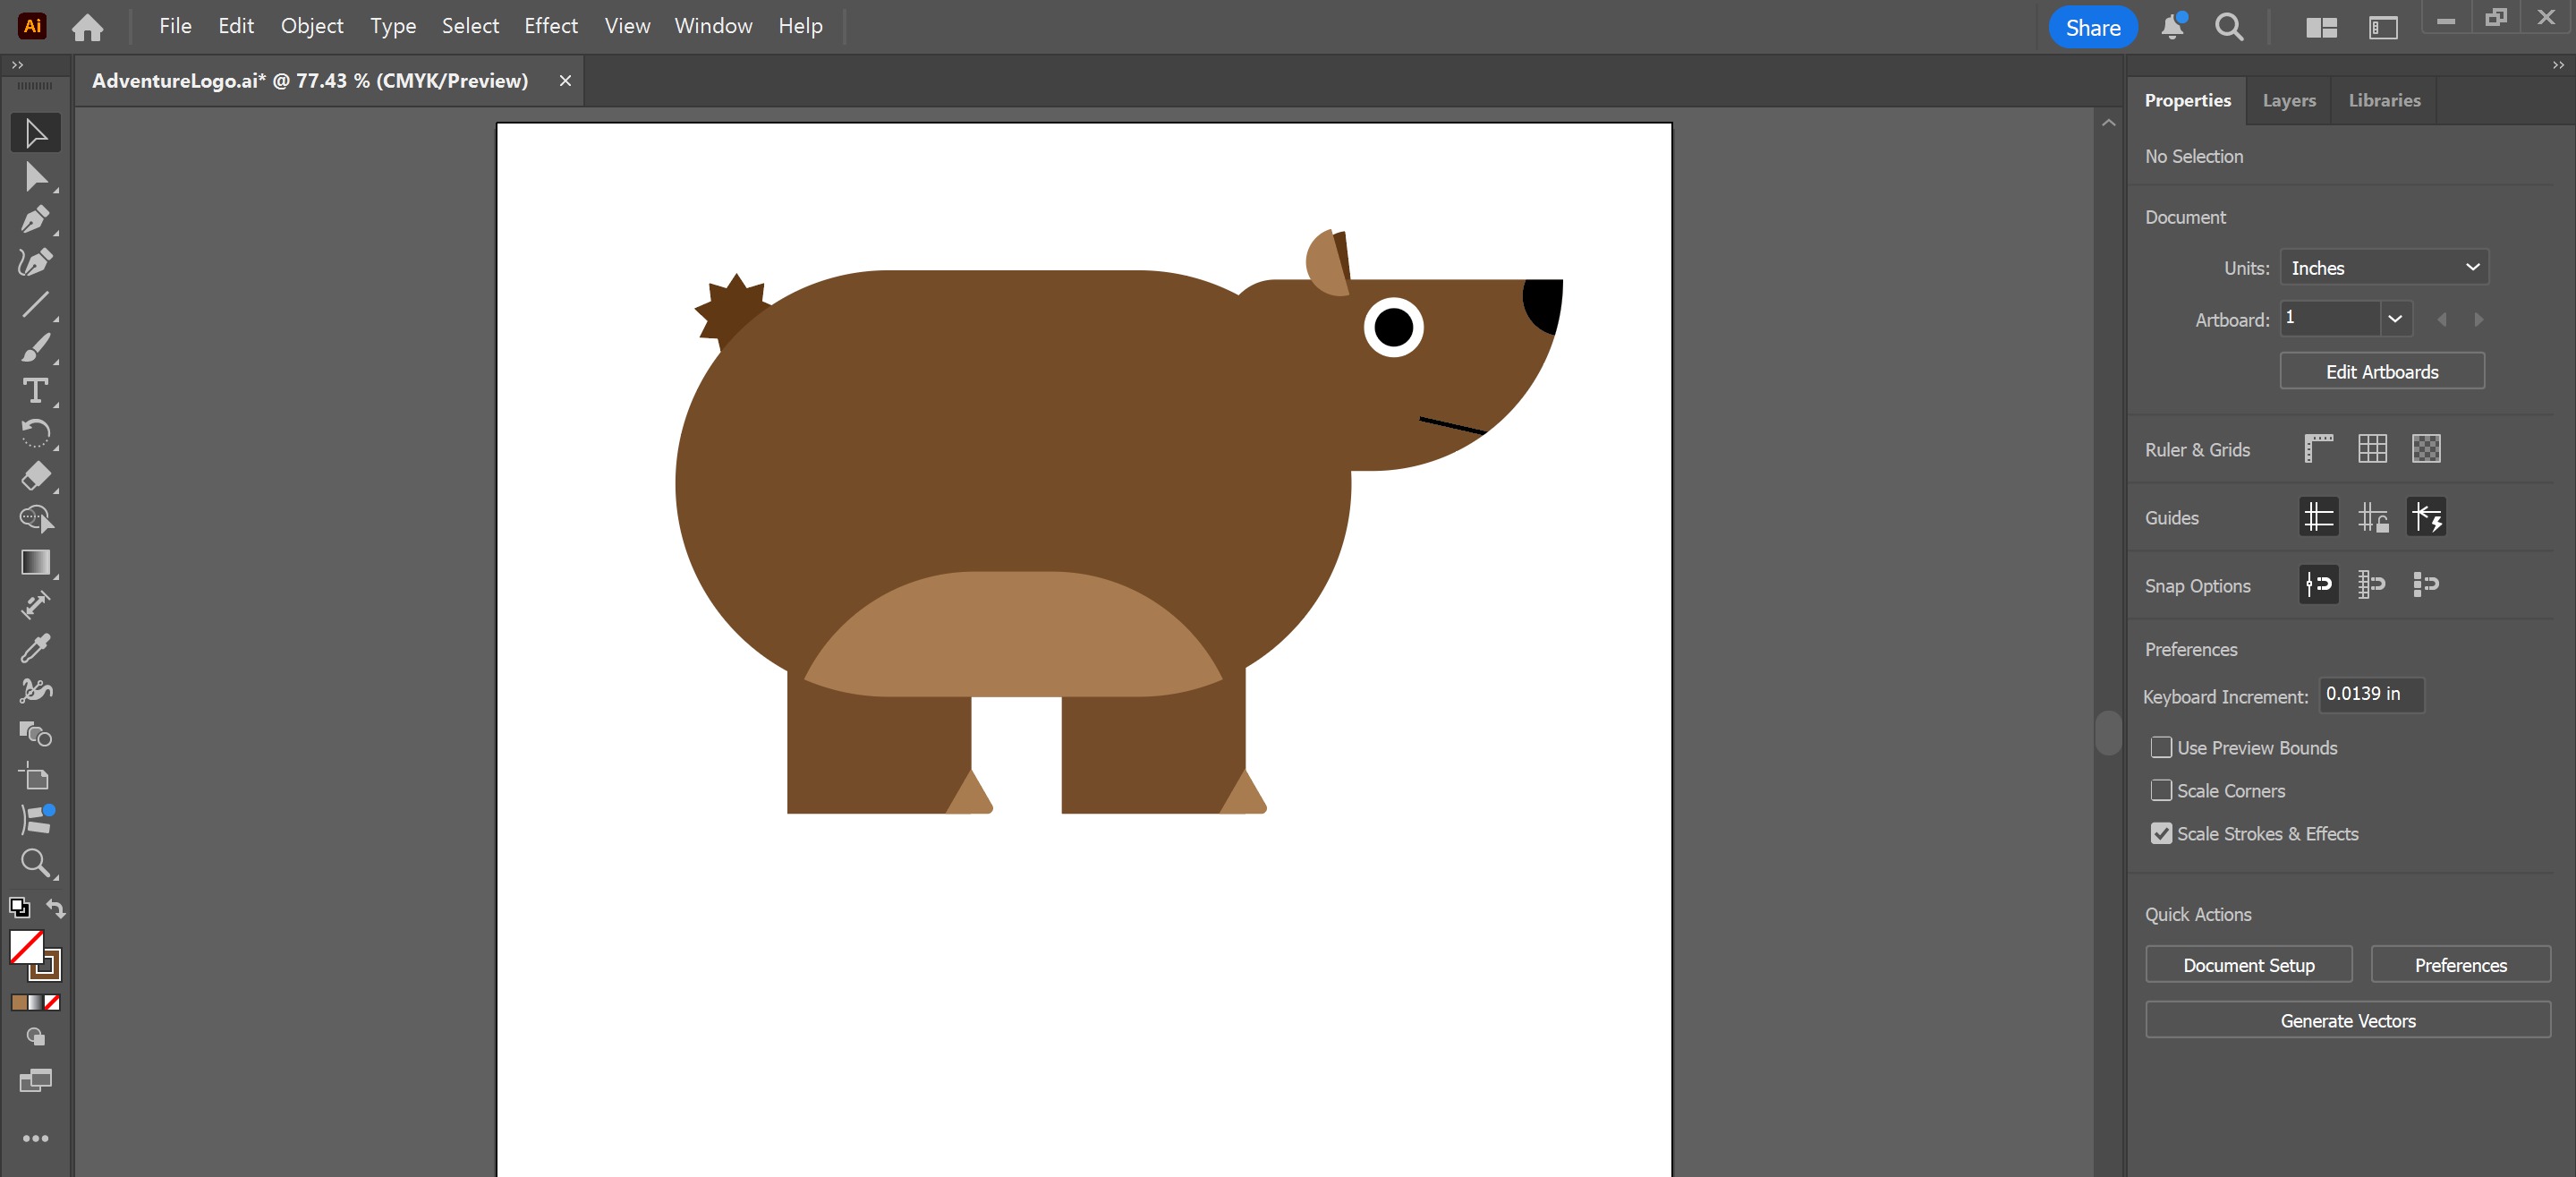The image size is (2576, 1177).
Task: Switch to the Layers tab
Action: 2288,100
